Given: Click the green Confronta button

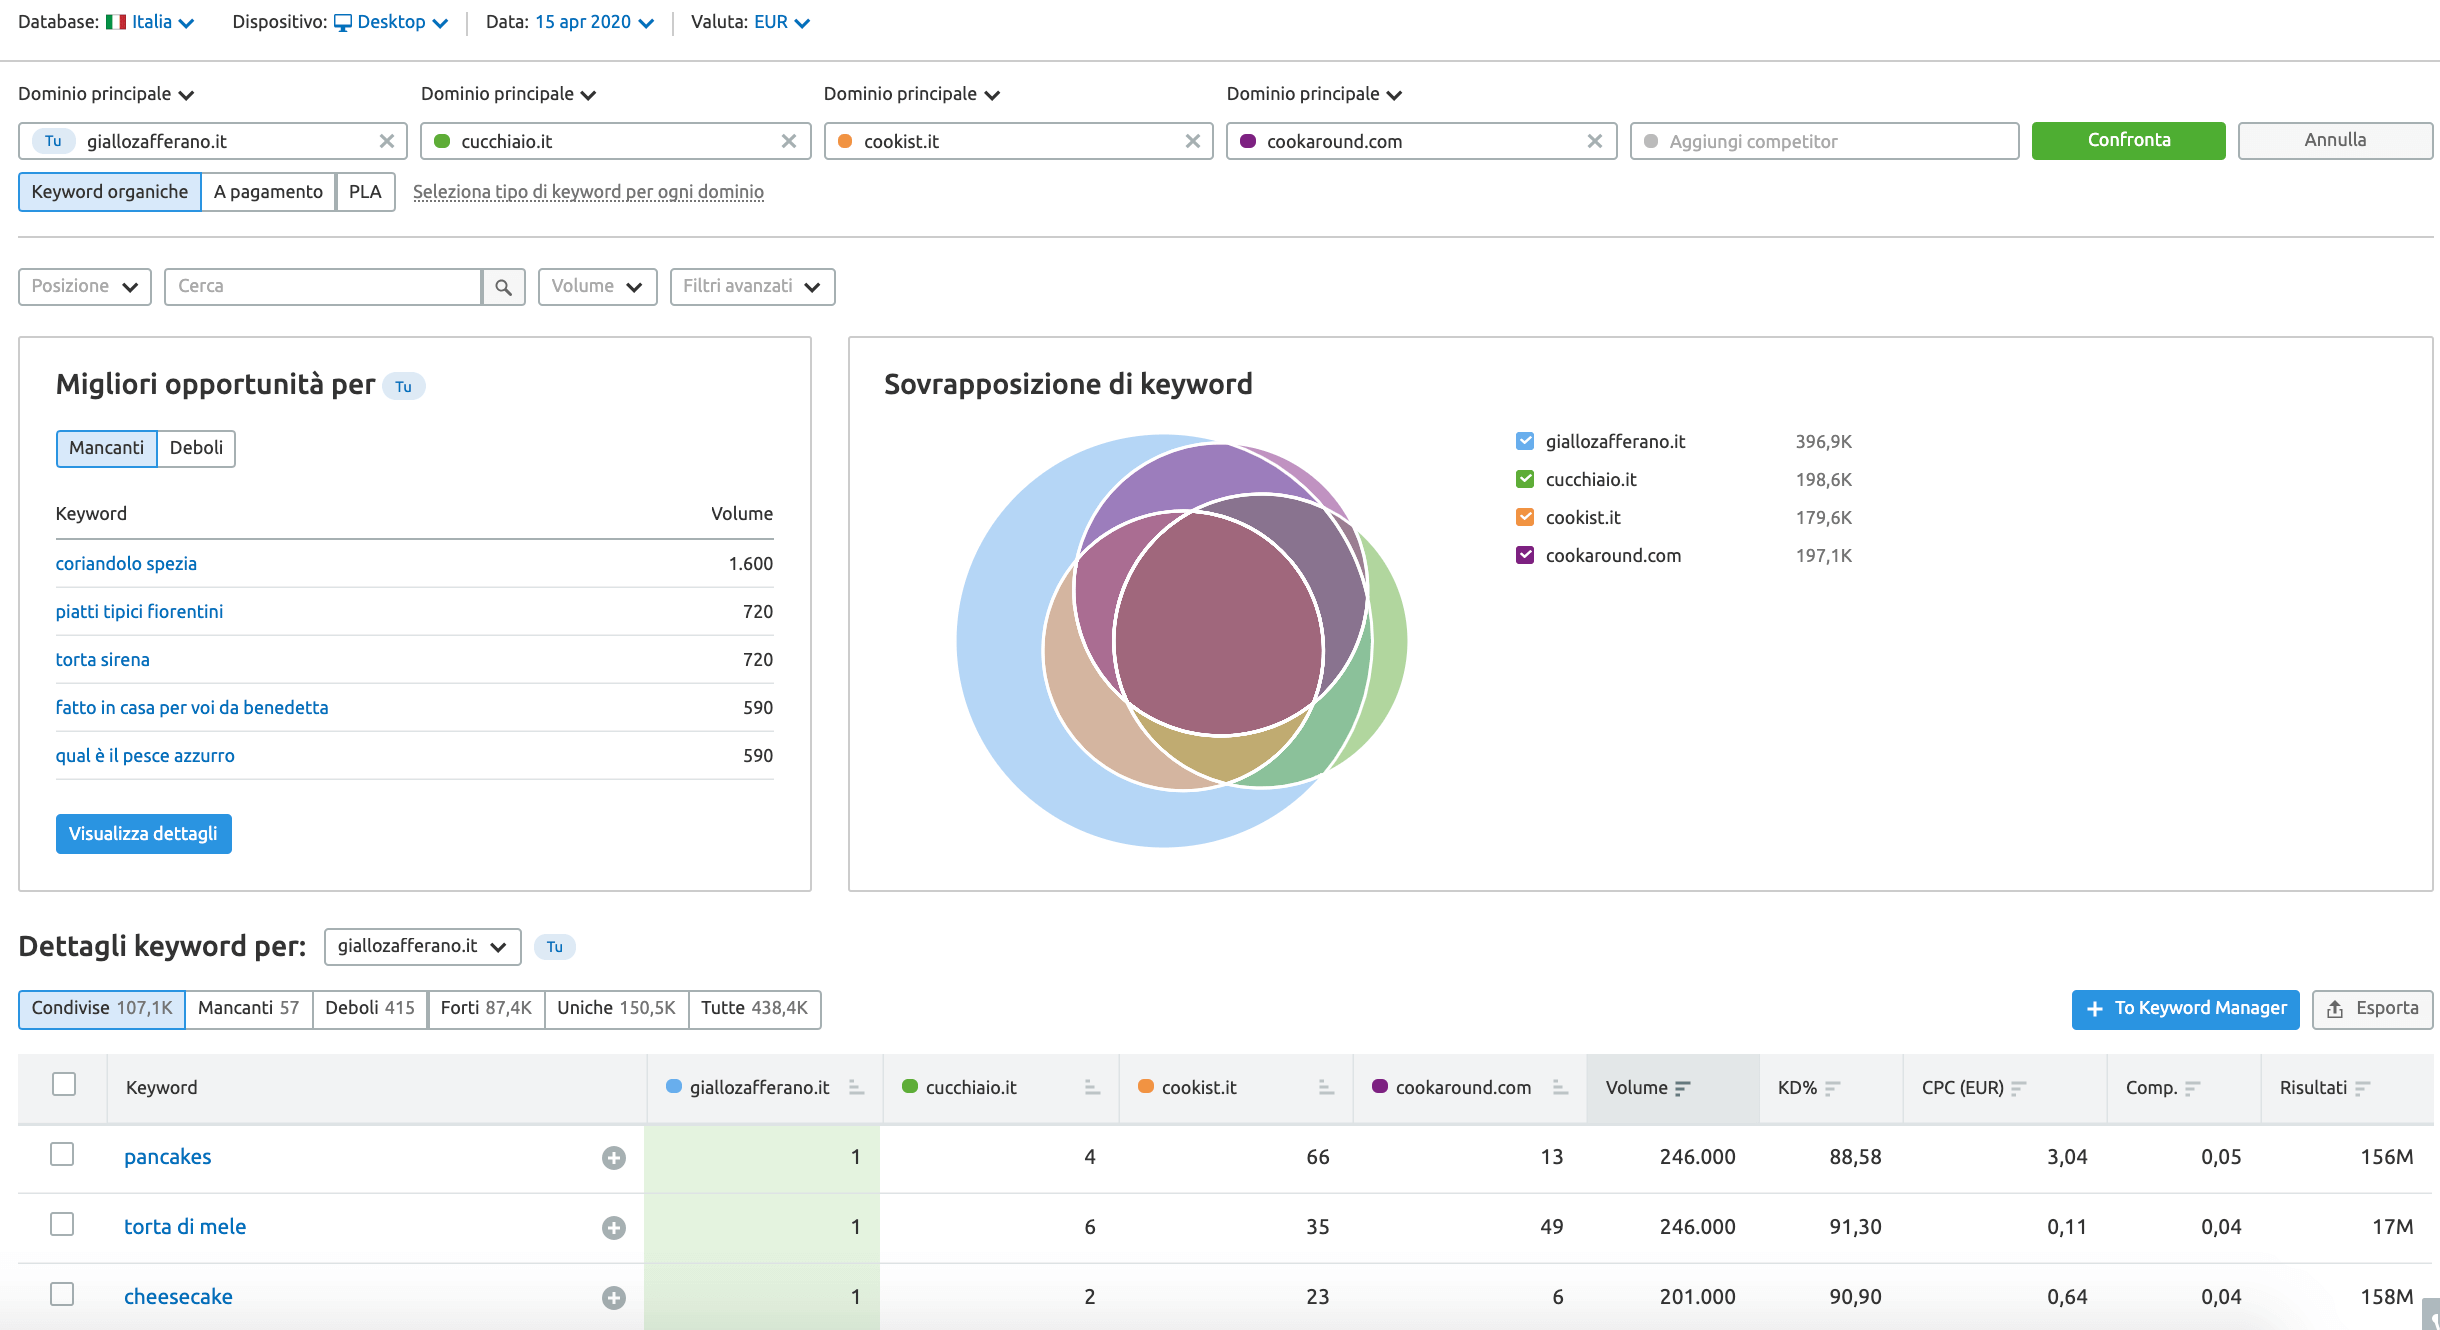Looking at the screenshot, I should [2128, 141].
